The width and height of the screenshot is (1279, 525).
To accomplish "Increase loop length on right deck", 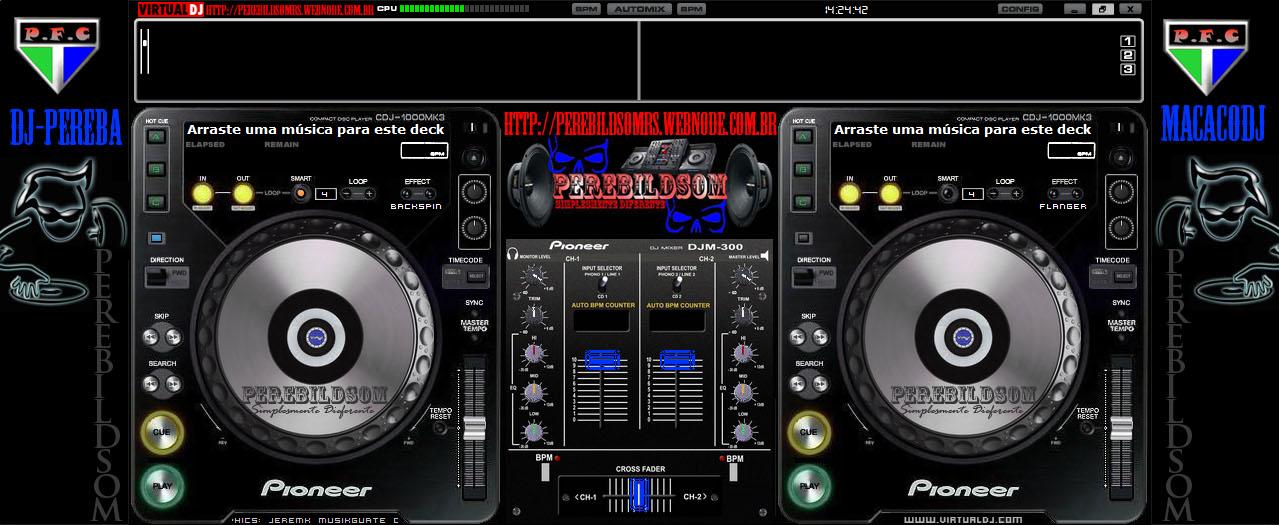I will (x=1014, y=193).
